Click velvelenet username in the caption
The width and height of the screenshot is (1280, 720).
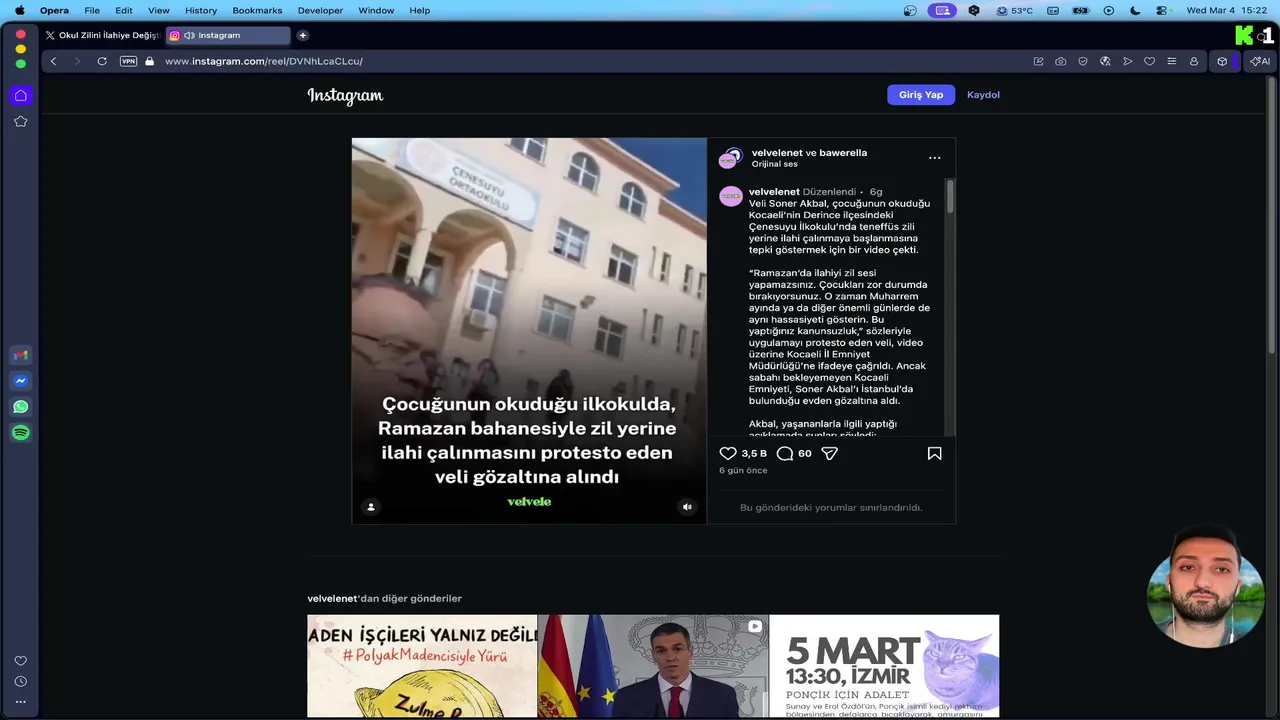point(774,192)
